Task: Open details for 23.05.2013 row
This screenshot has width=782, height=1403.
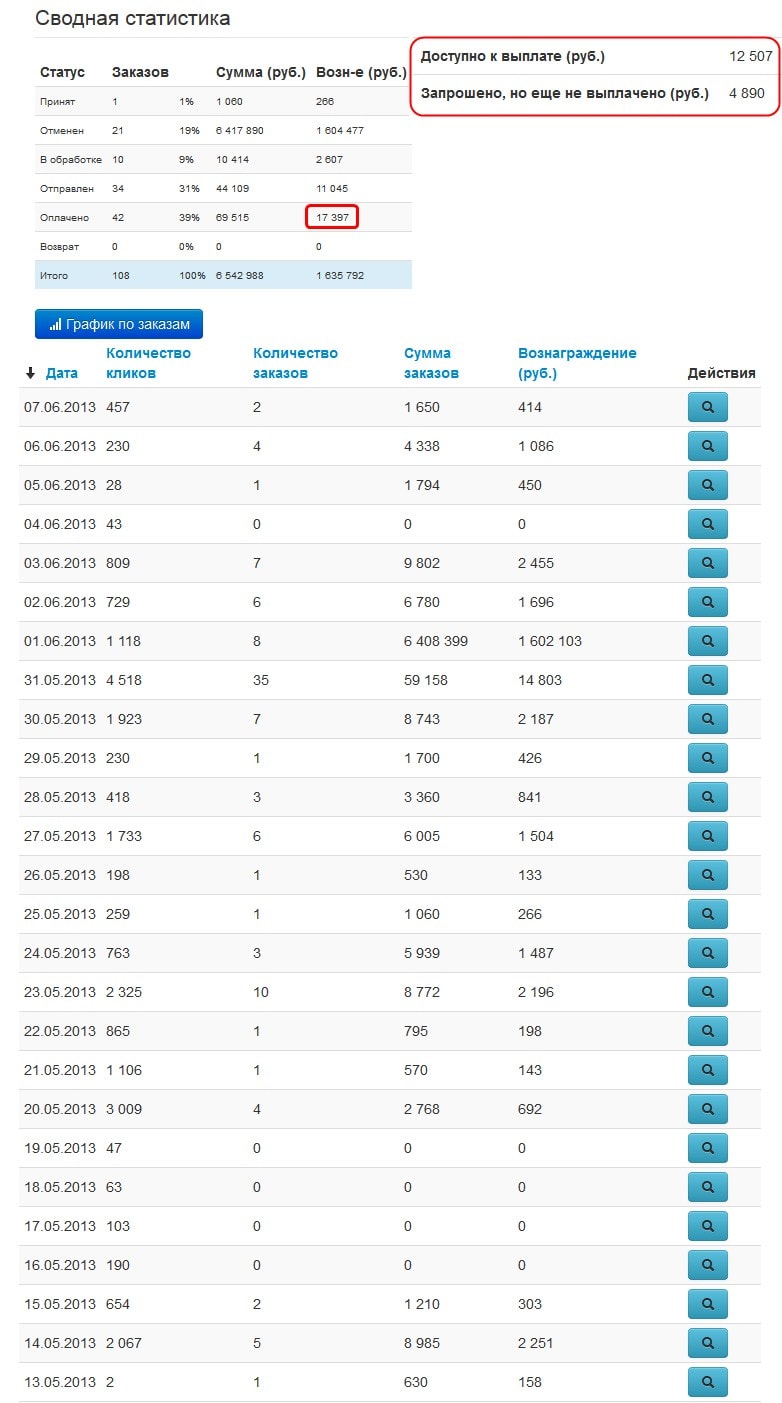Action: (707, 992)
